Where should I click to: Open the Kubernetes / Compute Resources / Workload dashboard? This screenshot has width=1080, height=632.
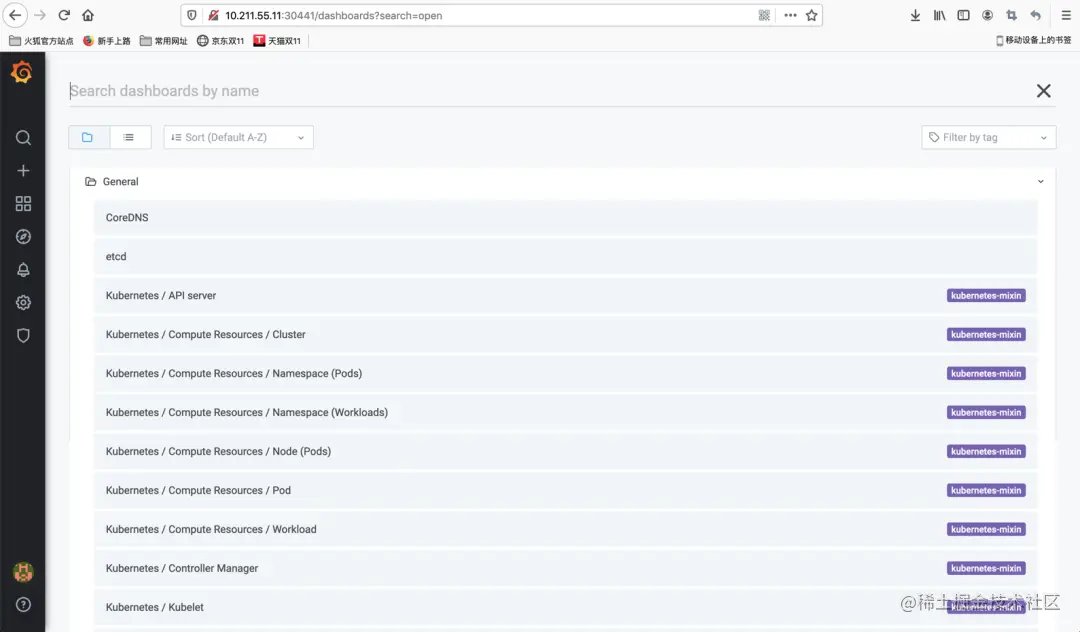coord(565,529)
